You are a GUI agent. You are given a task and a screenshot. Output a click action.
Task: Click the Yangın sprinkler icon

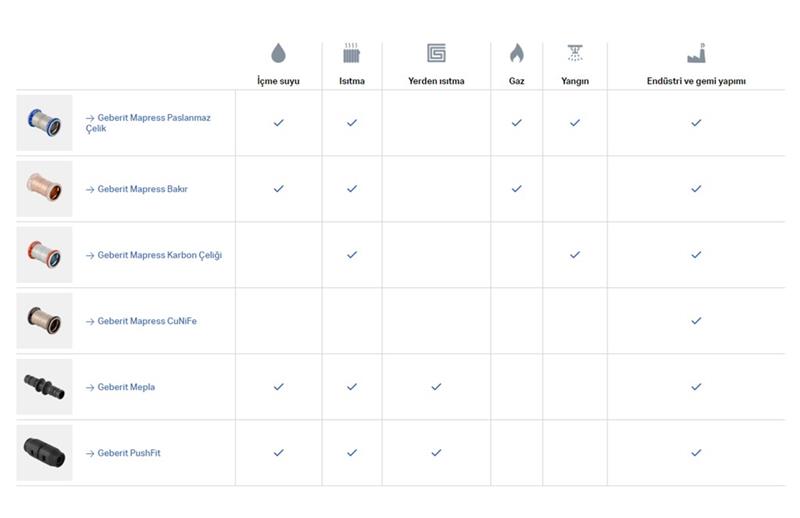click(575, 53)
